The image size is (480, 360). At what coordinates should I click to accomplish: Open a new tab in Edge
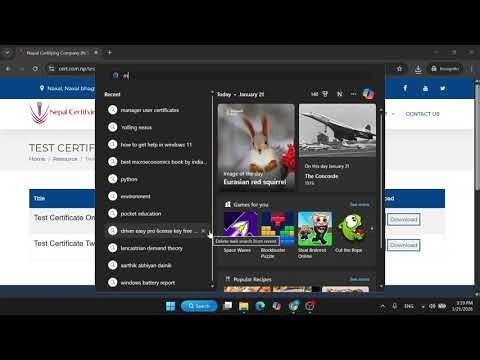click(109, 52)
